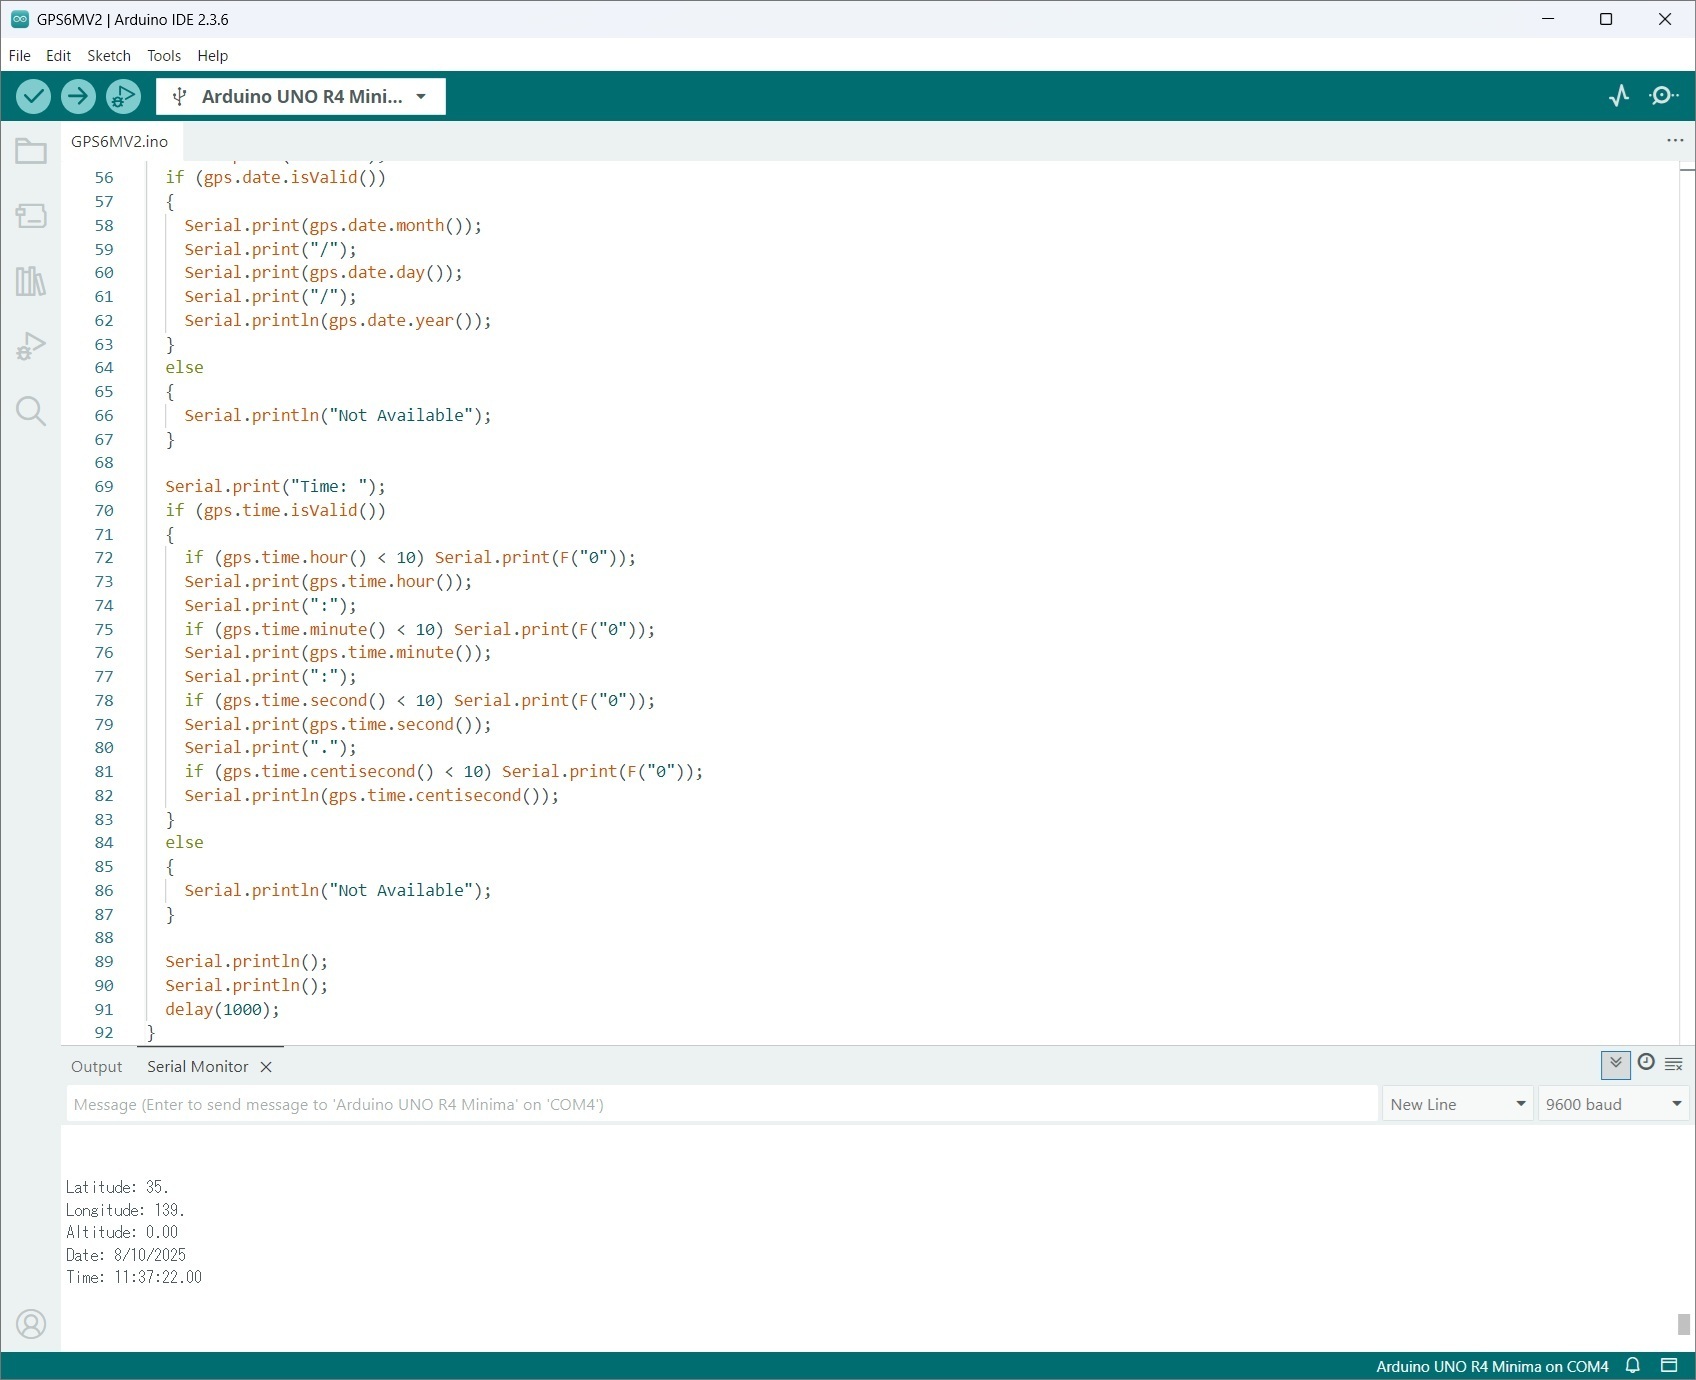Open the Serial Plotter icon
This screenshot has height=1380, width=1696.
(1619, 96)
